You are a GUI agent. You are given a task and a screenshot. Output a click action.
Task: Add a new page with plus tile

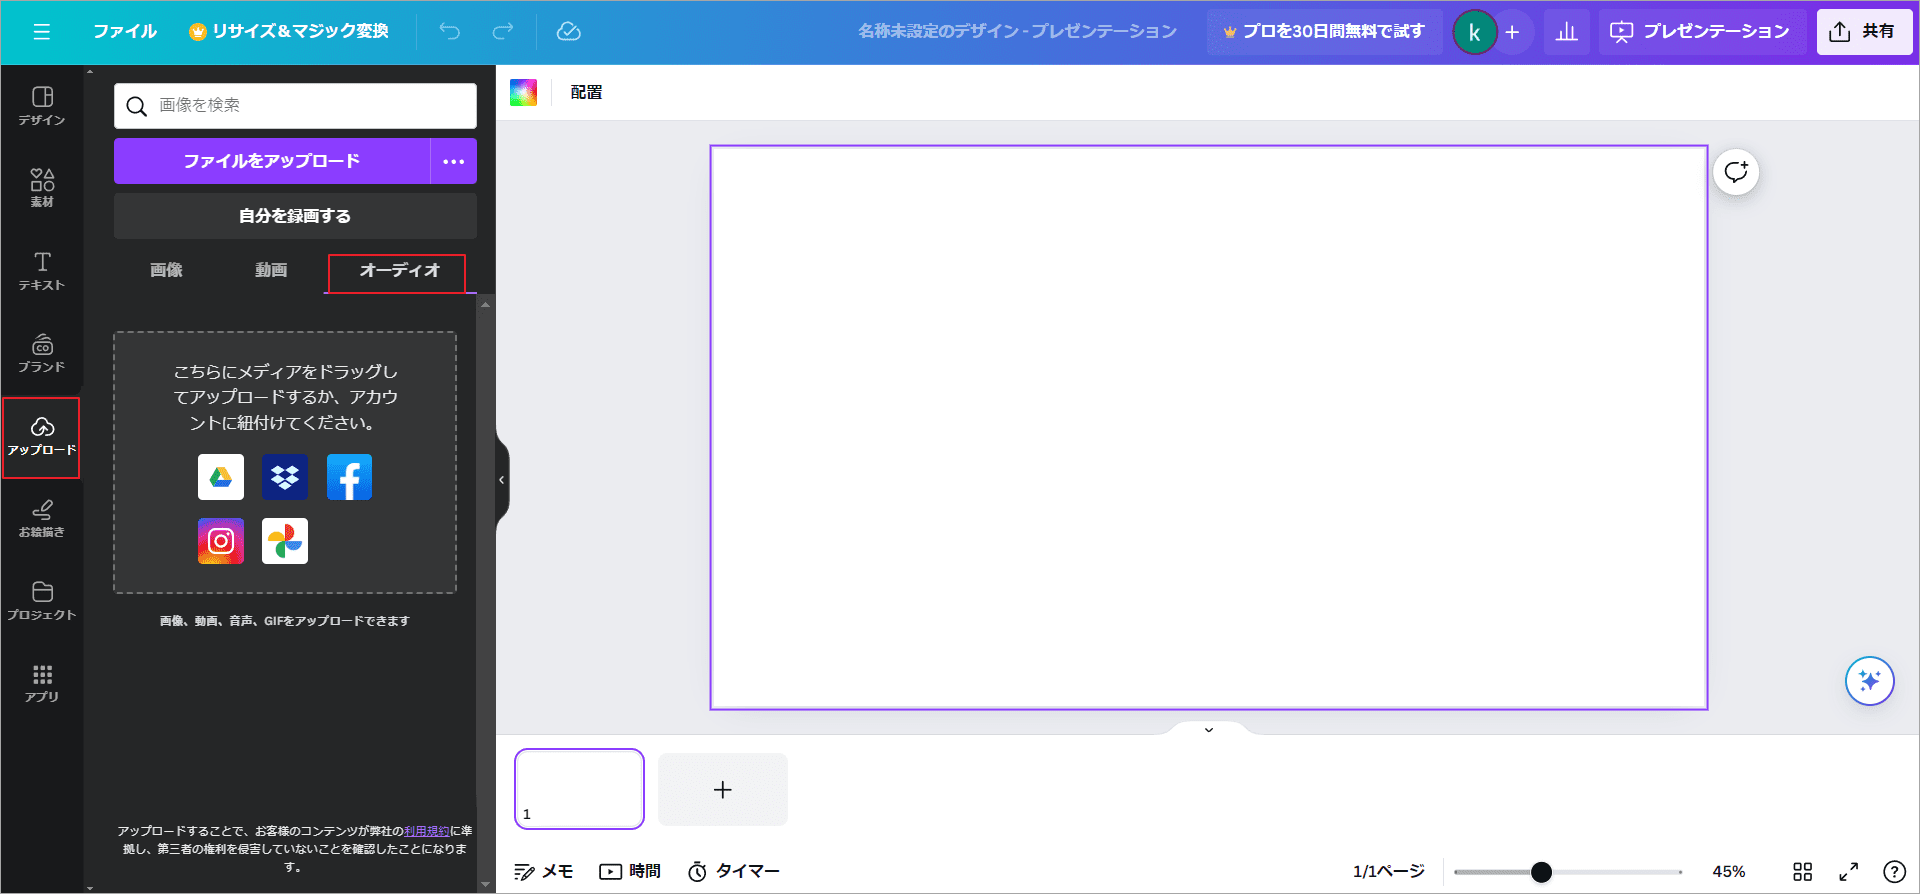[x=723, y=789]
